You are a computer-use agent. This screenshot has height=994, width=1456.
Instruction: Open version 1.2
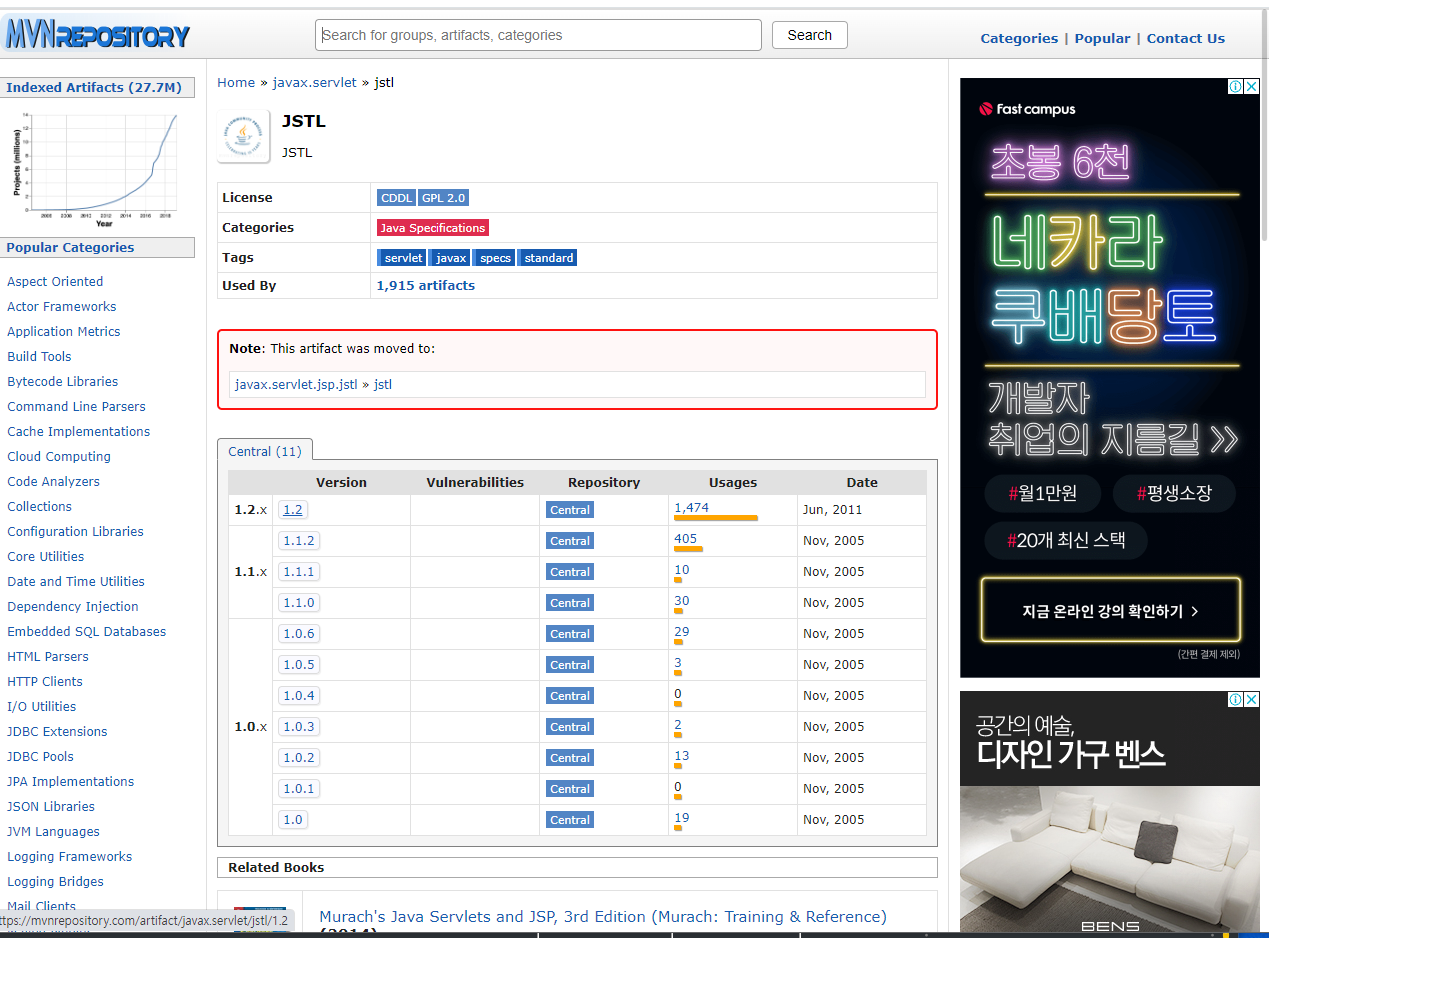(293, 510)
